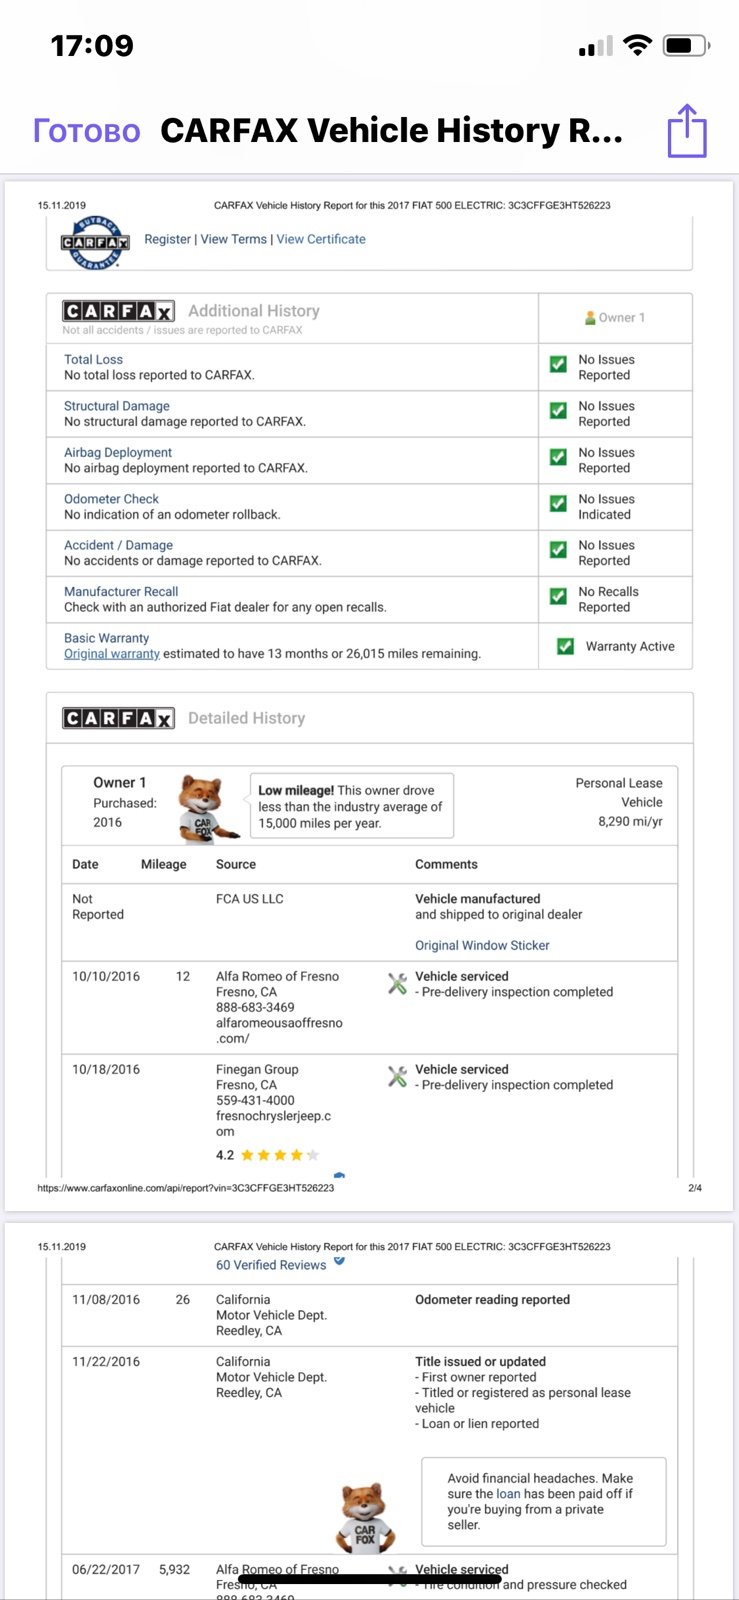The image size is (739, 1600).
Task: Click the Total Loss green checkmark
Action: (558, 365)
